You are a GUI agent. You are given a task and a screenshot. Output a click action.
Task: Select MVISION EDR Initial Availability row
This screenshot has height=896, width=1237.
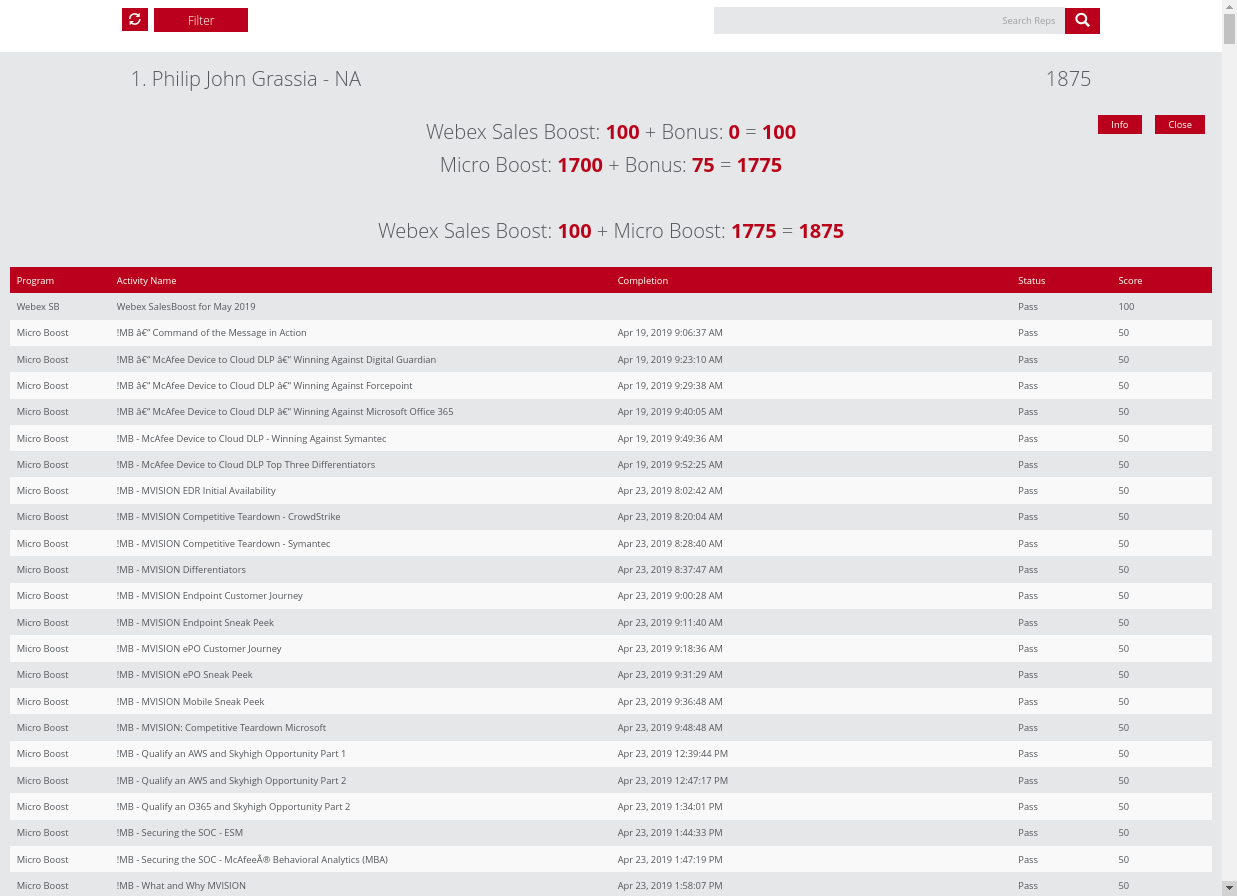tap(611, 491)
